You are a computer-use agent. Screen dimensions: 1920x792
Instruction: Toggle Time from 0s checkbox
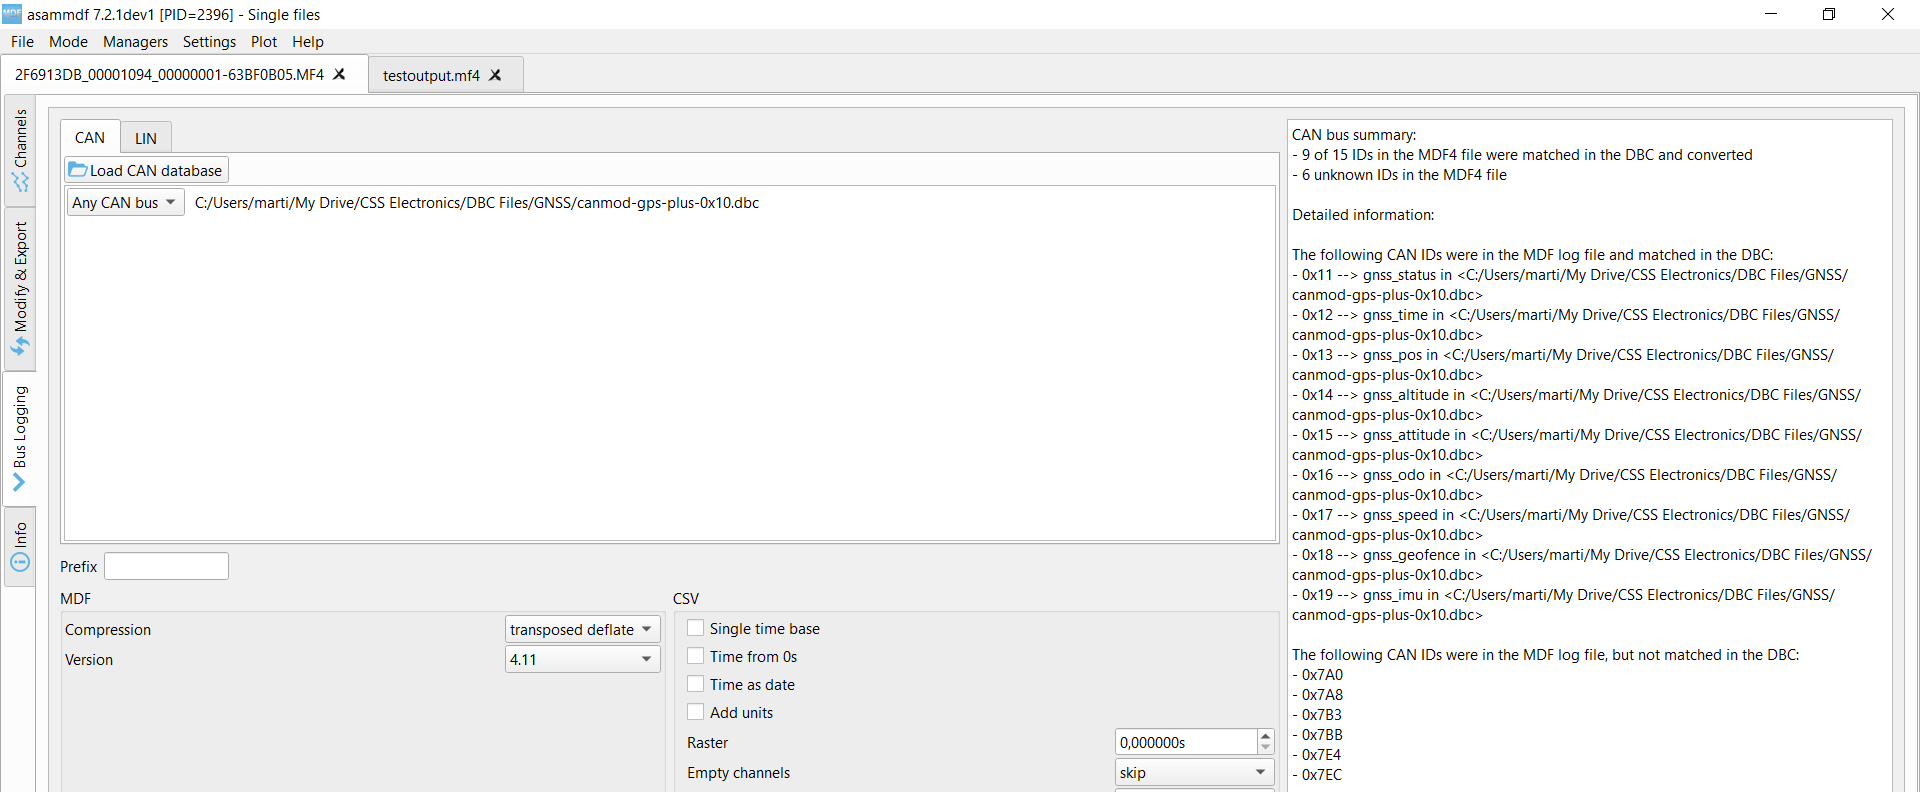click(x=696, y=656)
